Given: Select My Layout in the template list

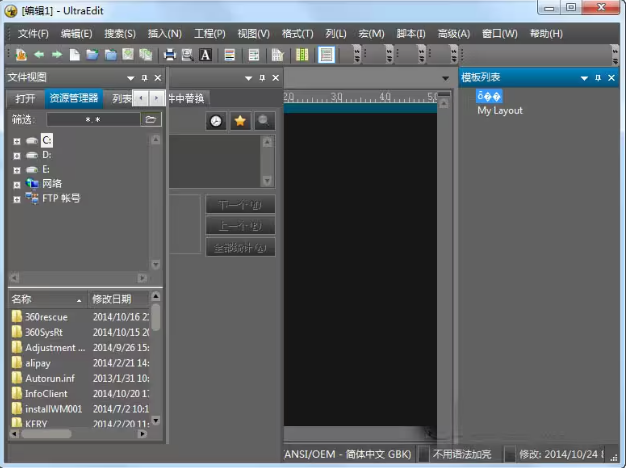Looking at the screenshot, I should point(499,111).
